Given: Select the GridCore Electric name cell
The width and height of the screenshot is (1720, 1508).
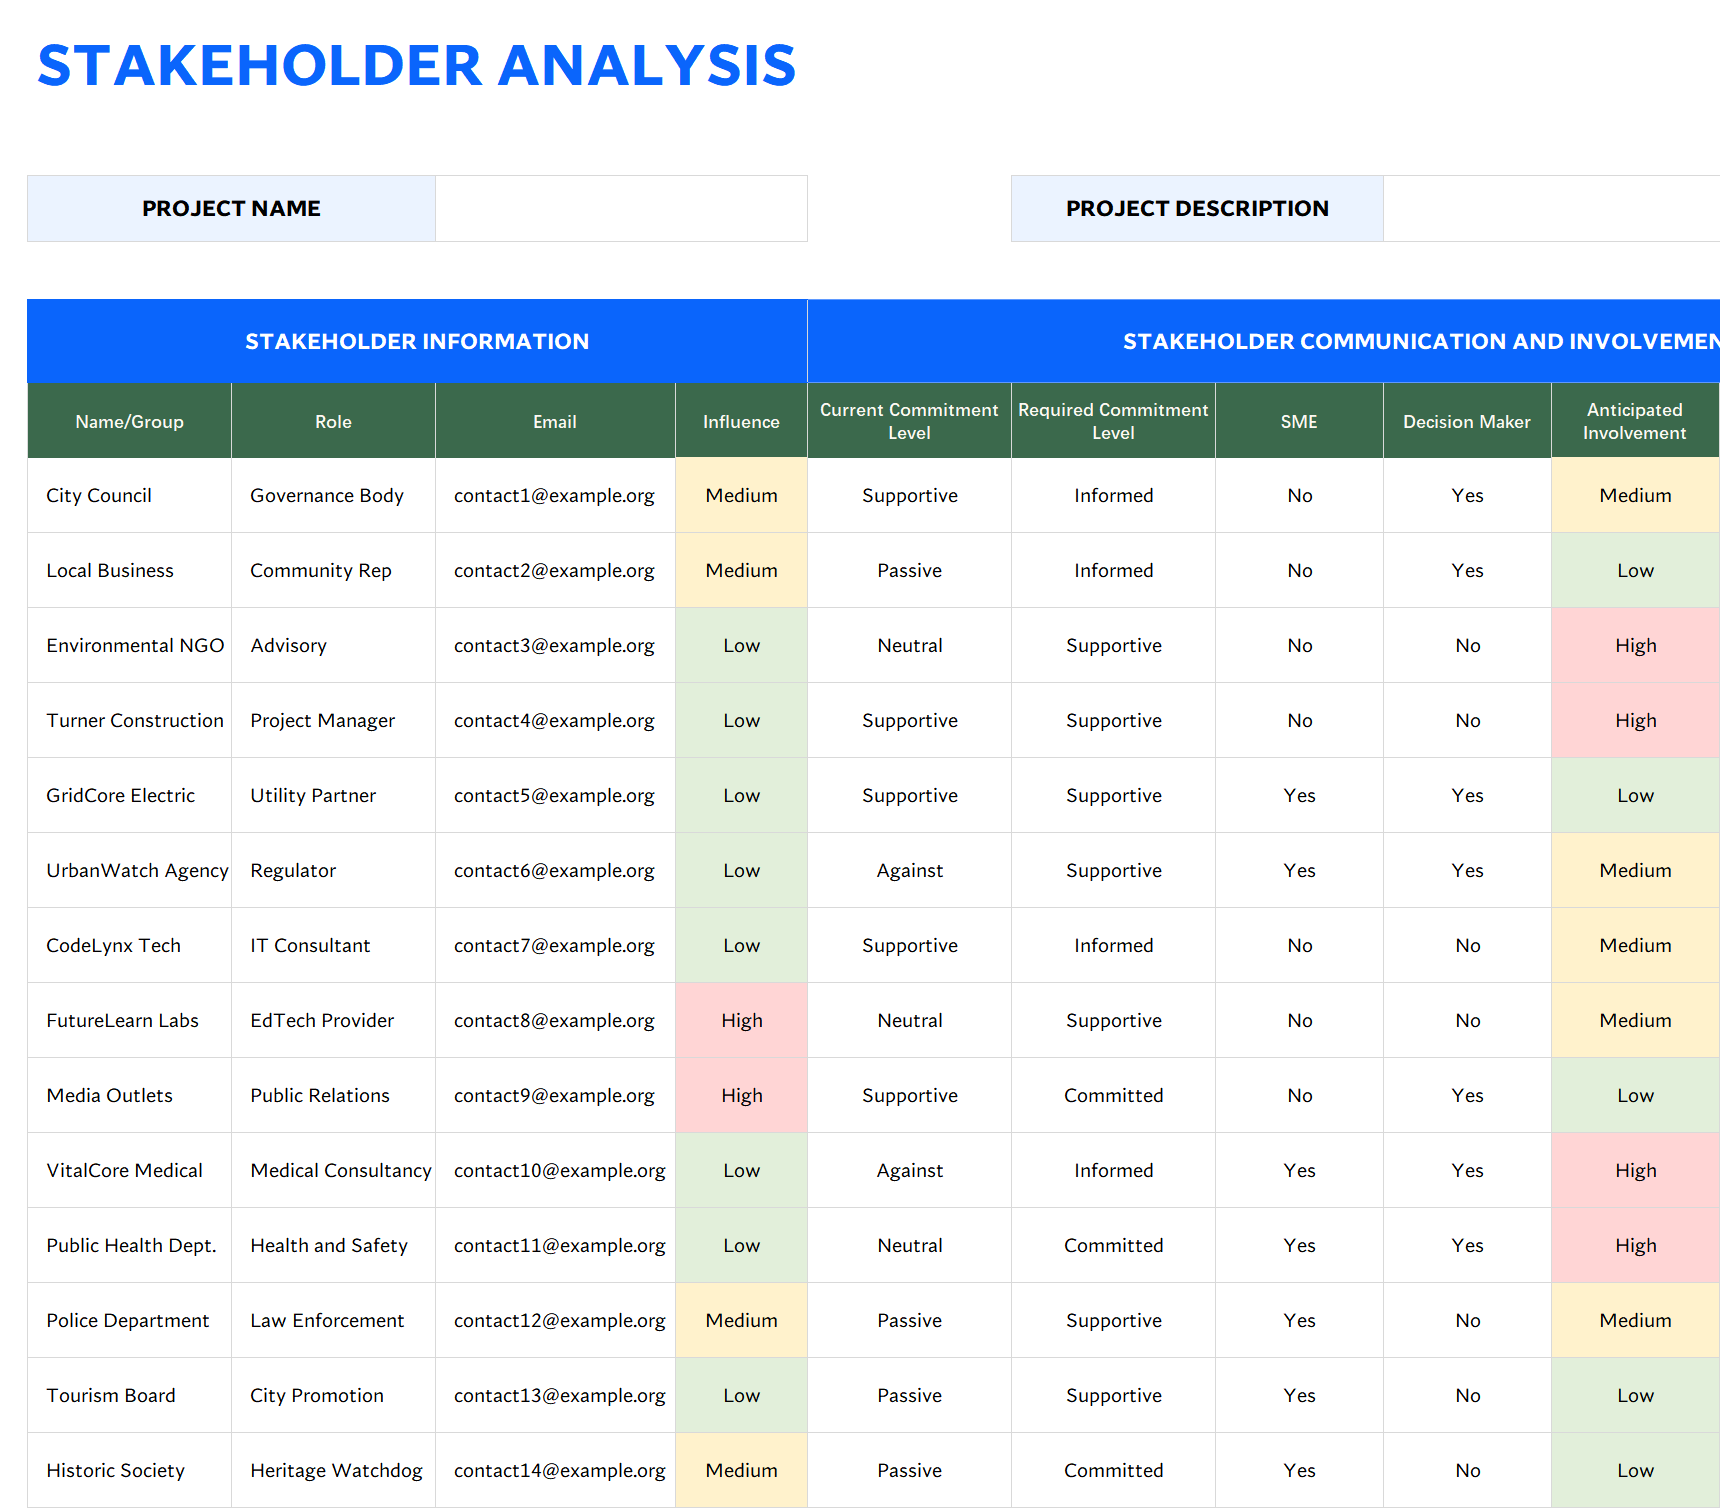Looking at the screenshot, I should pyautogui.click(x=130, y=795).
